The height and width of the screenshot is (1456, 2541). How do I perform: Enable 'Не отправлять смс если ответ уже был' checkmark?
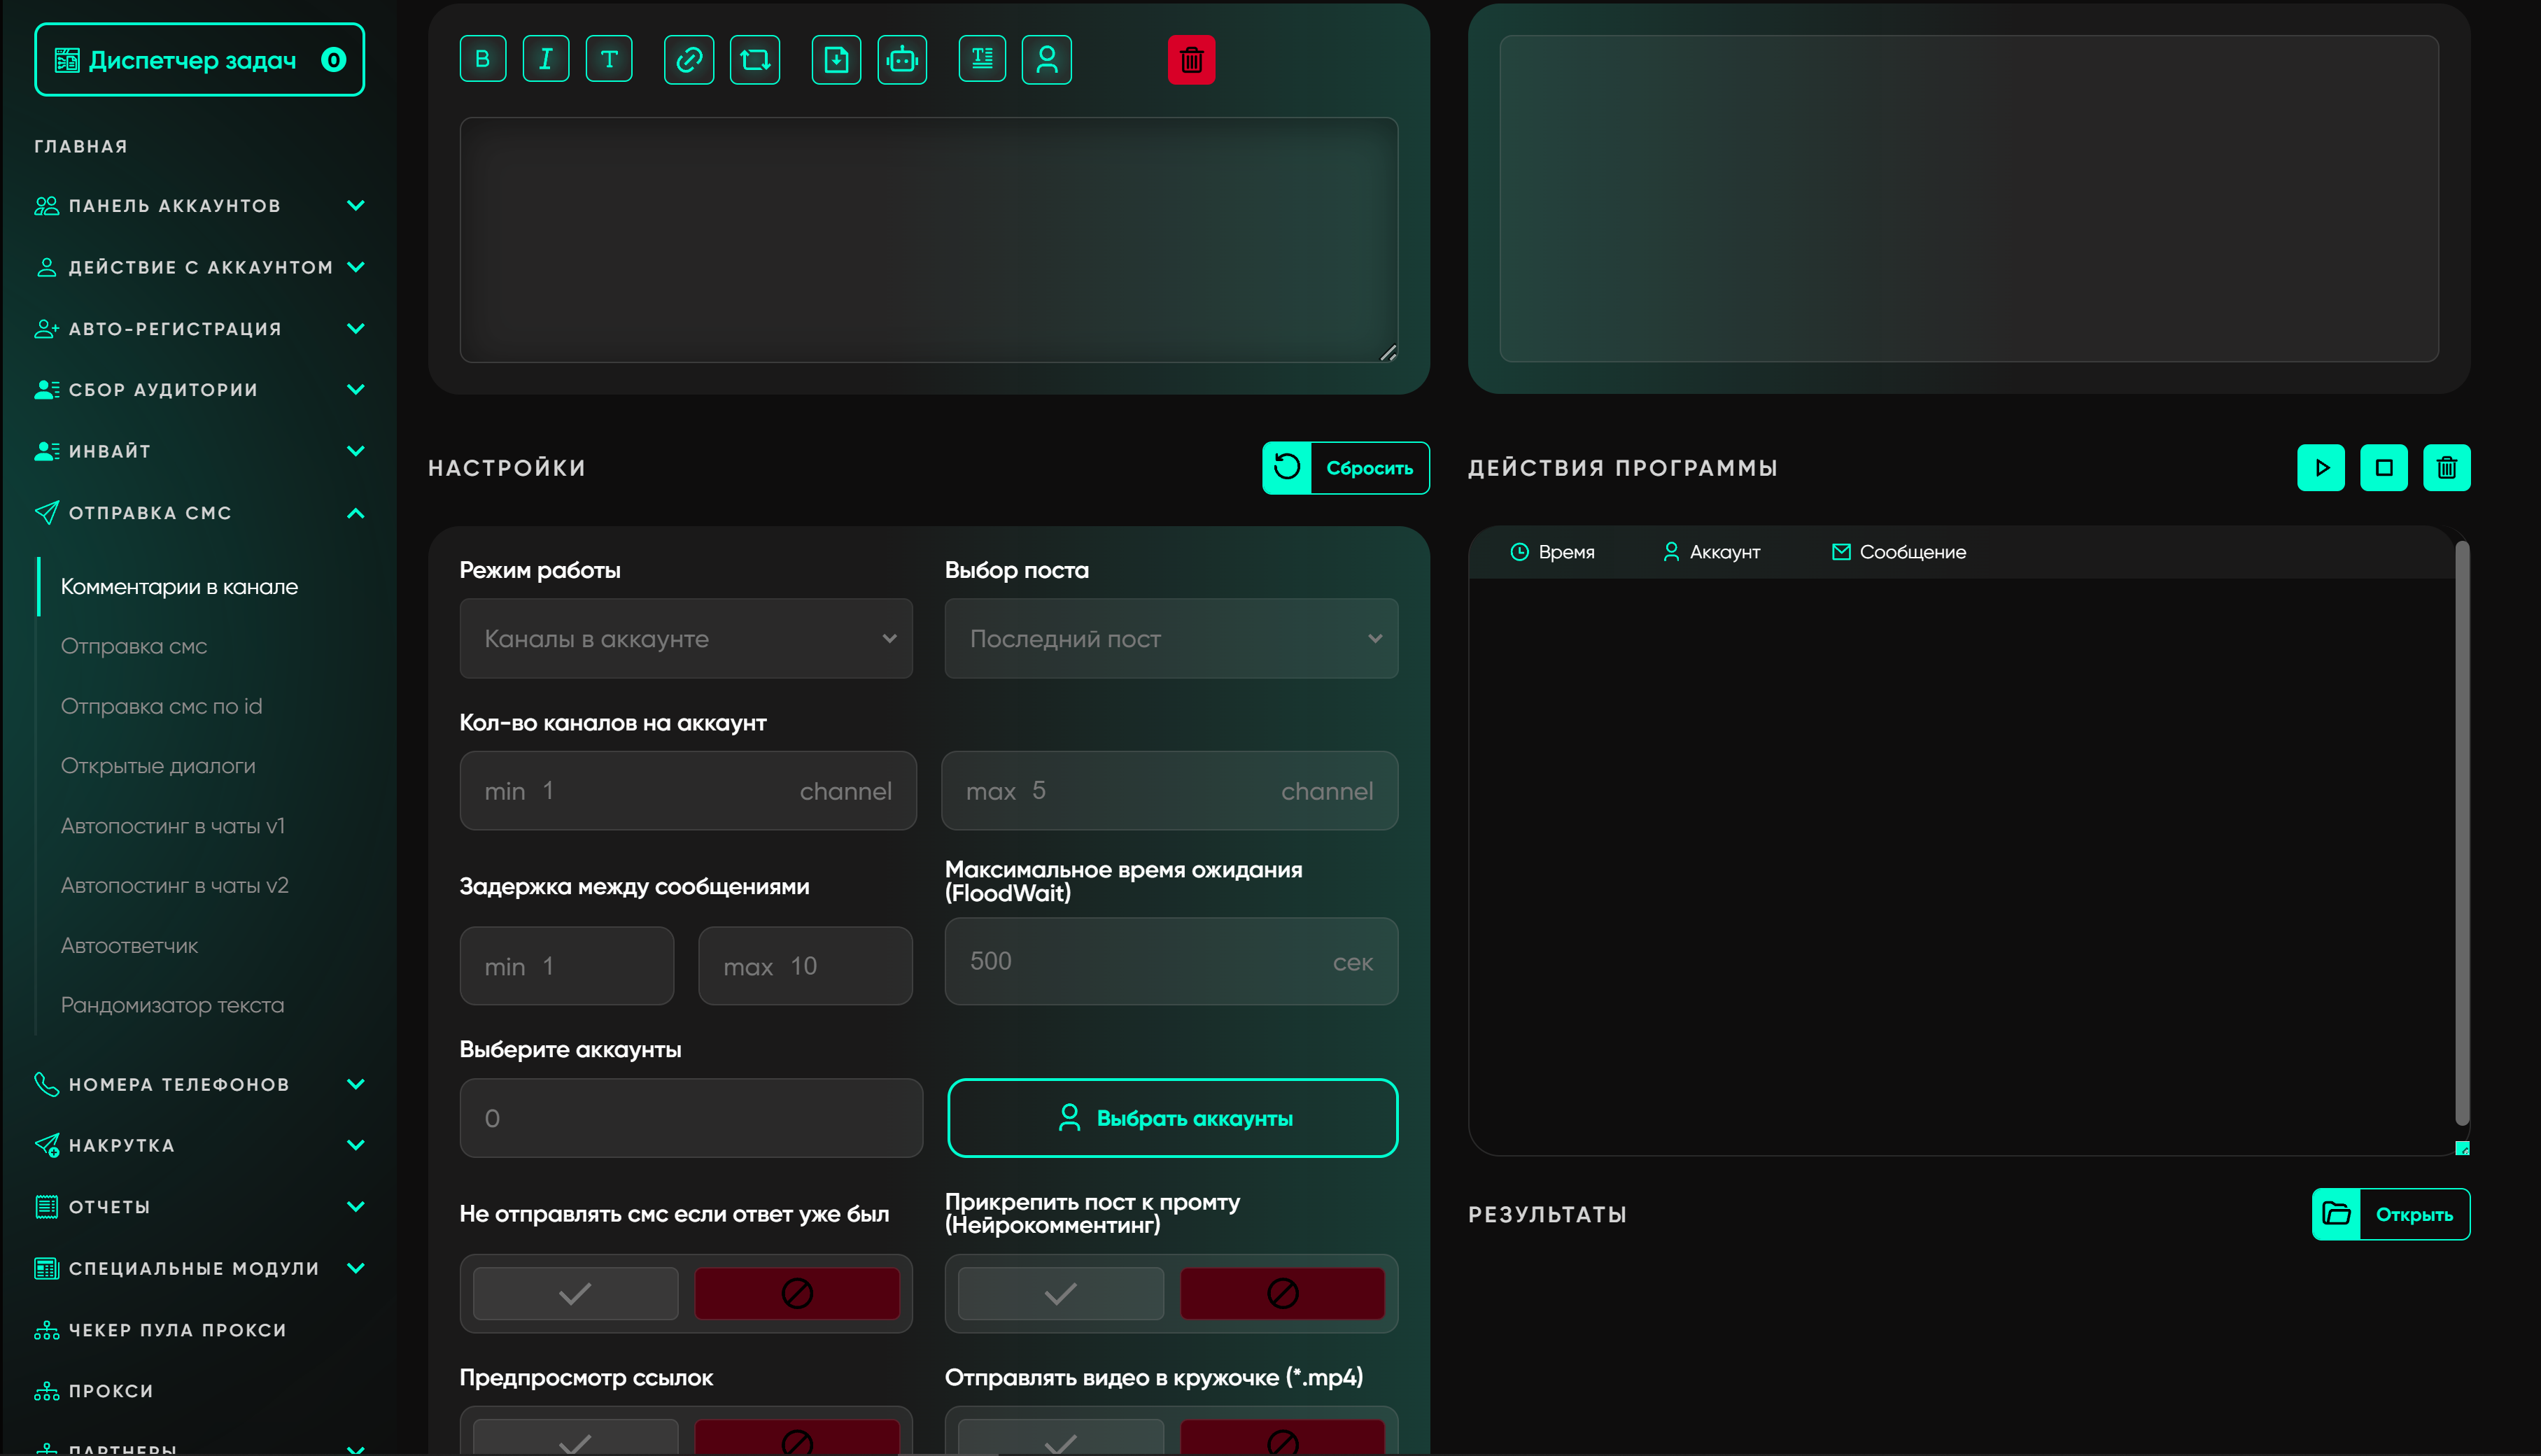tap(575, 1293)
